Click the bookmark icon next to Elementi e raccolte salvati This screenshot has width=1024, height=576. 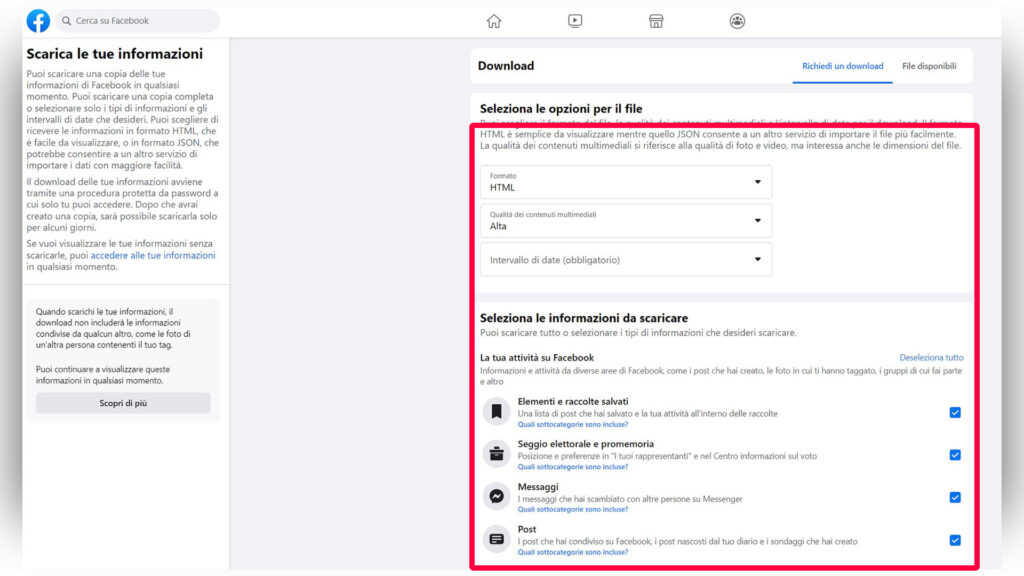coord(496,410)
